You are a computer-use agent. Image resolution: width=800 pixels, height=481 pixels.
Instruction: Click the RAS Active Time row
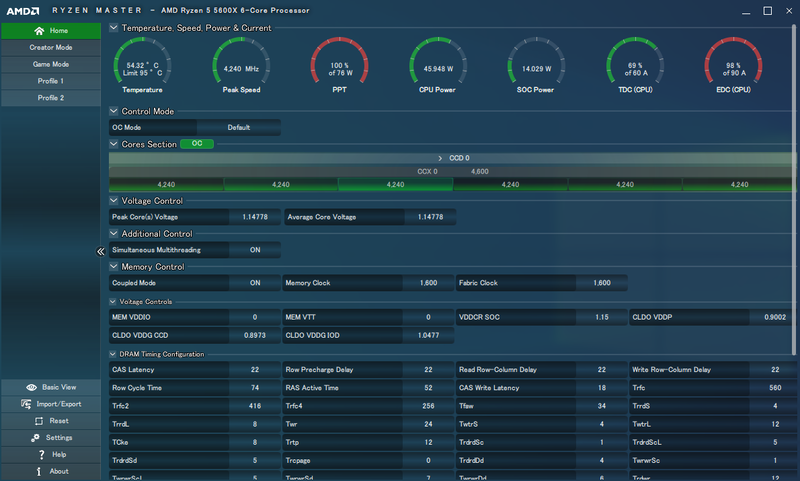click(368, 388)
